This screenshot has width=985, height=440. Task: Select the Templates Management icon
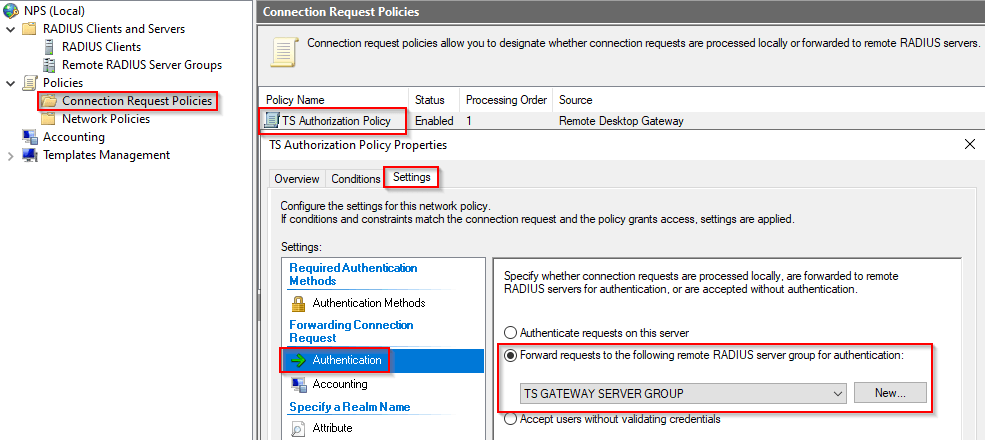coord(30,155)
